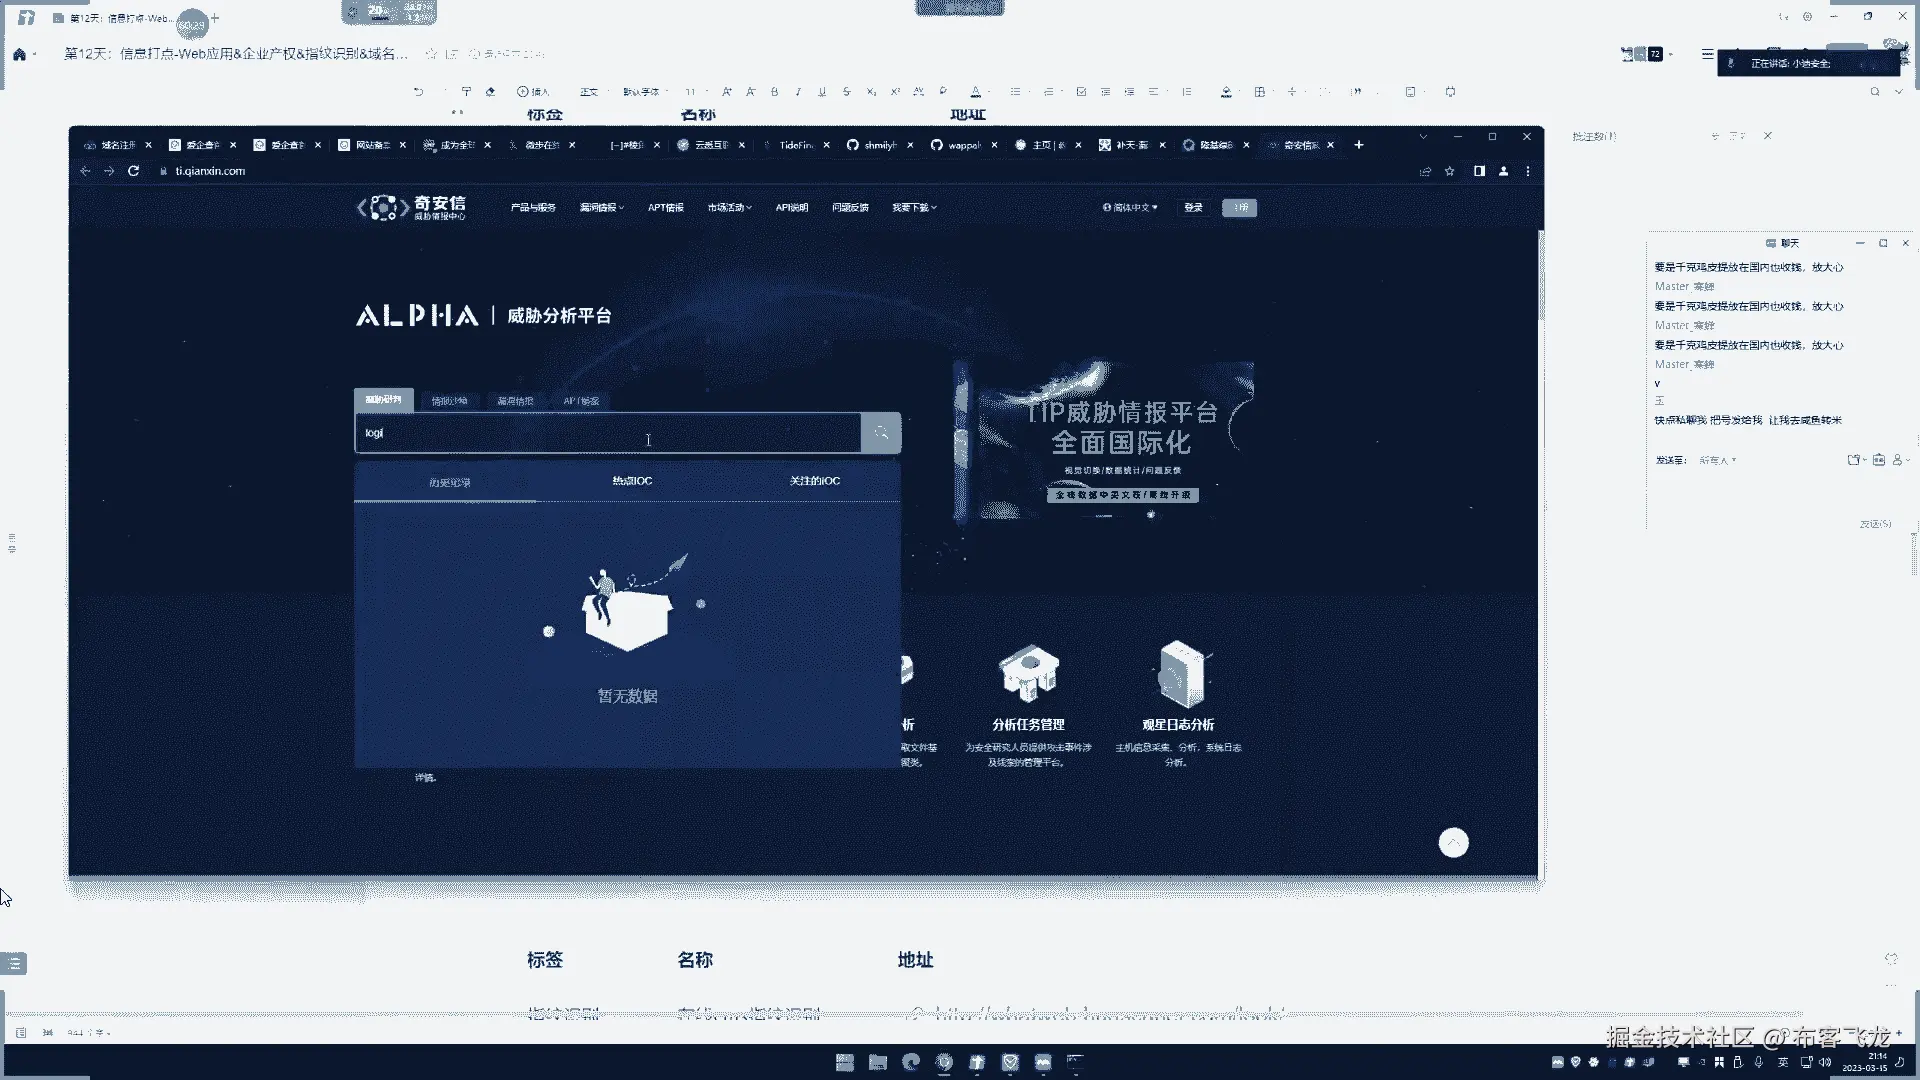Toggle strikethrough formatting in the editor toolbar
The image size is (1920, 1080).
[x=846, y=92]
